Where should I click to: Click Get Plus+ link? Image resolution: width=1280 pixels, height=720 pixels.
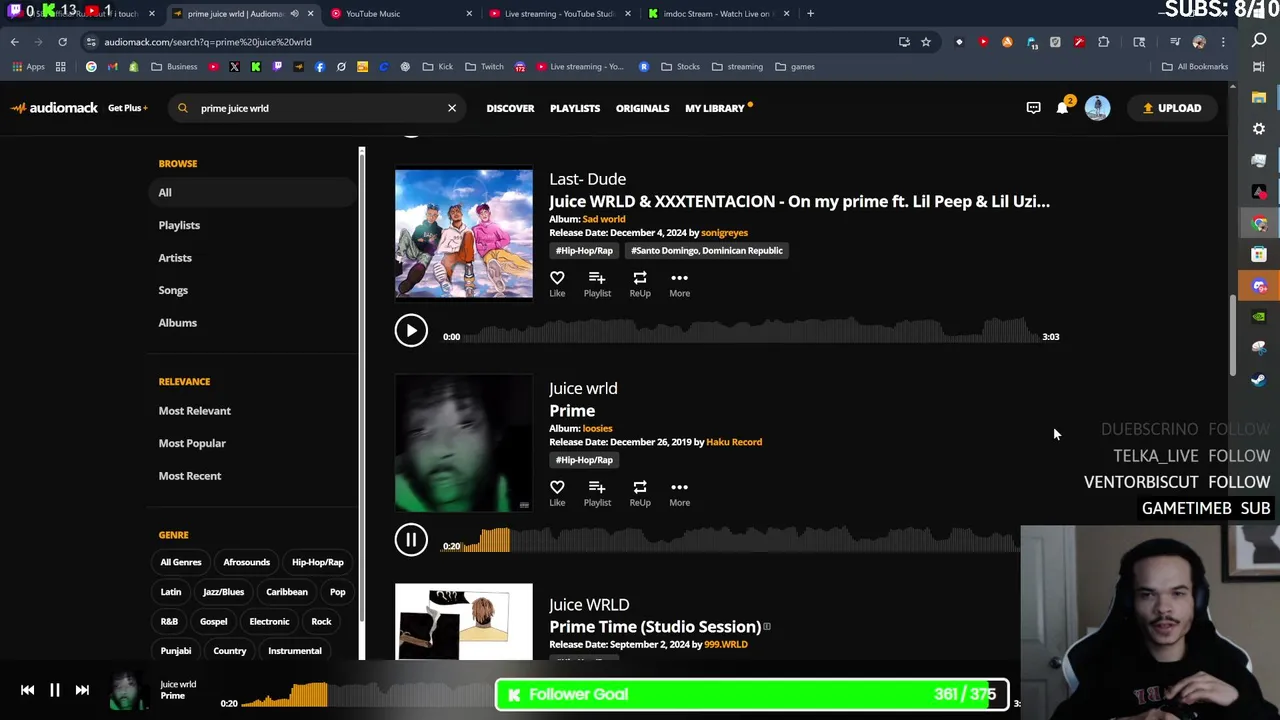[127, 108]
